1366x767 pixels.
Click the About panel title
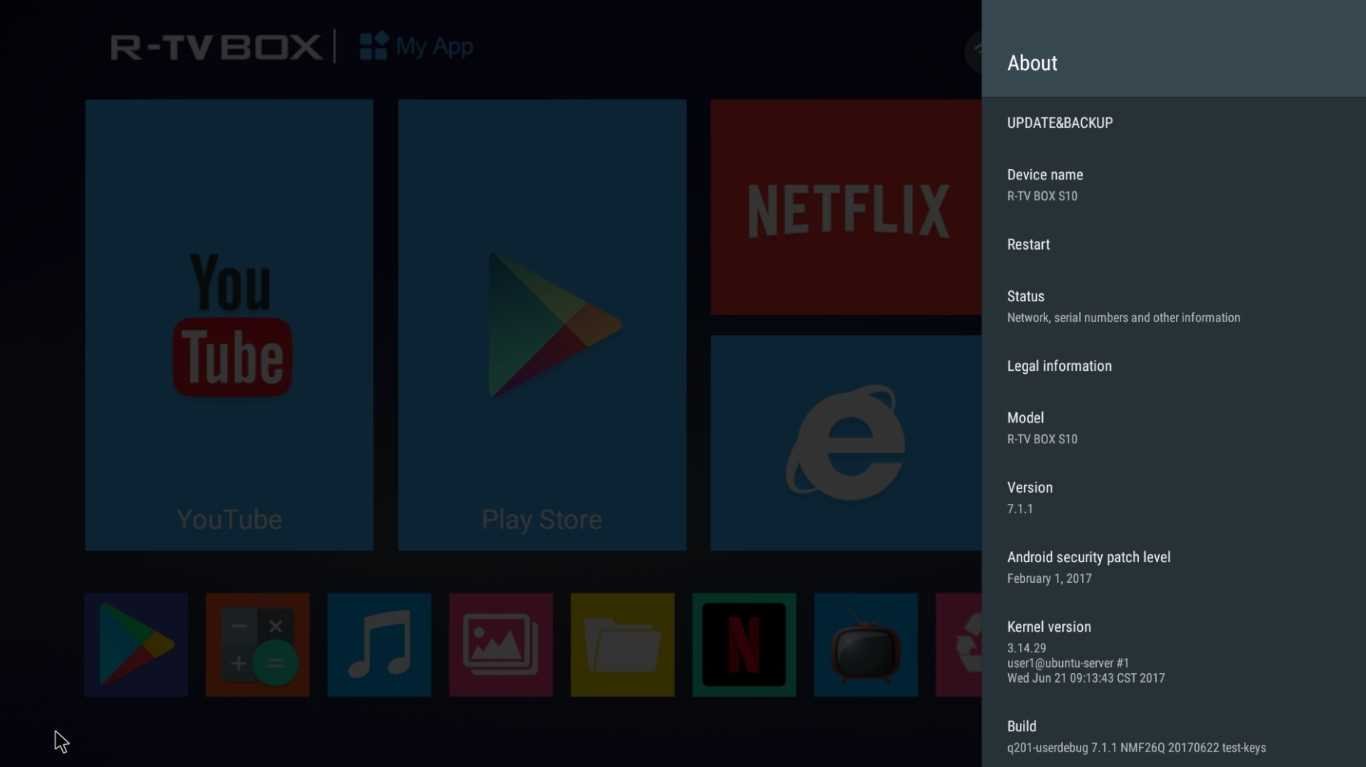[x=1032, y=63]
